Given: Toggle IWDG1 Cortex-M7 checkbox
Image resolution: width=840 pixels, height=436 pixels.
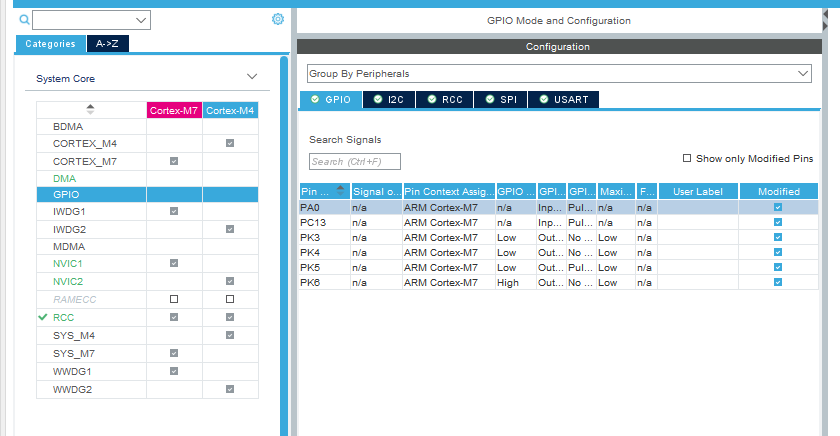Looking at the screenshot, I should pos(174,211).
